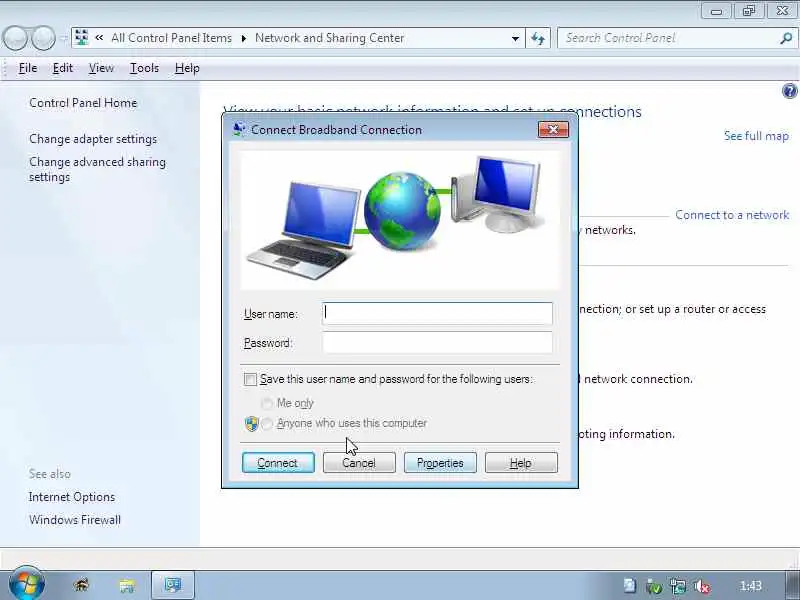Image resolution: width=800 pixels, height=600 pixels.
Task: Open the Windows Explorer taskbar icon
Action: point(127,585)
